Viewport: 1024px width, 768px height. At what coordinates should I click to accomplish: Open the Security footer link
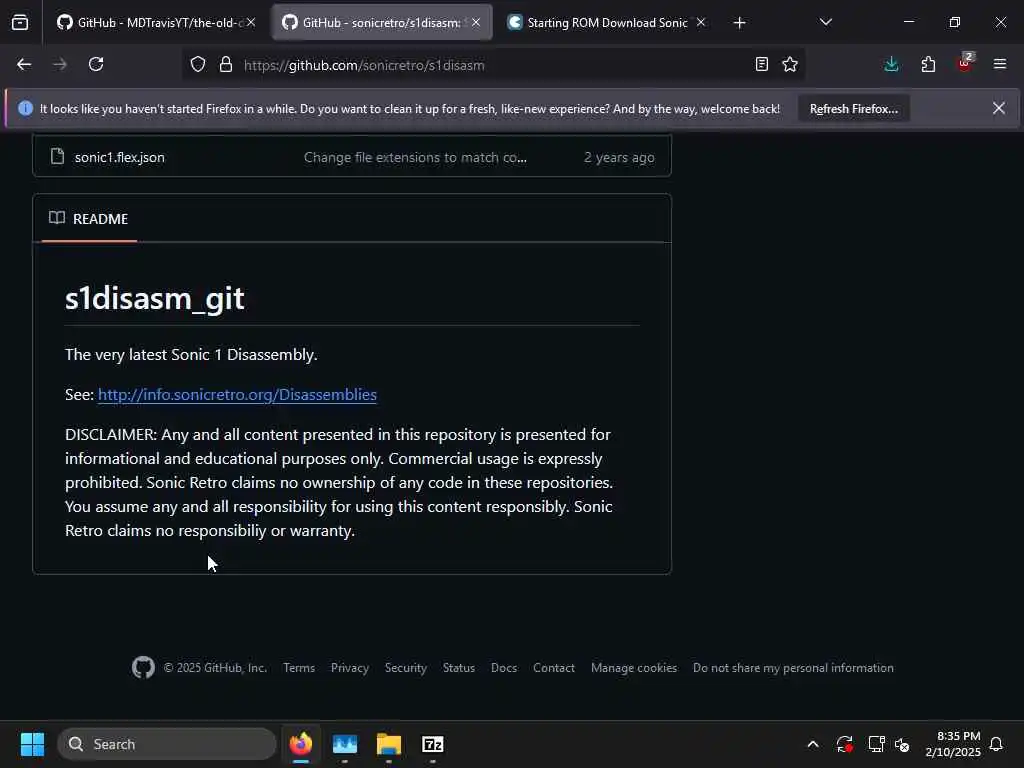pyautogui.click(x=406, y=668)
